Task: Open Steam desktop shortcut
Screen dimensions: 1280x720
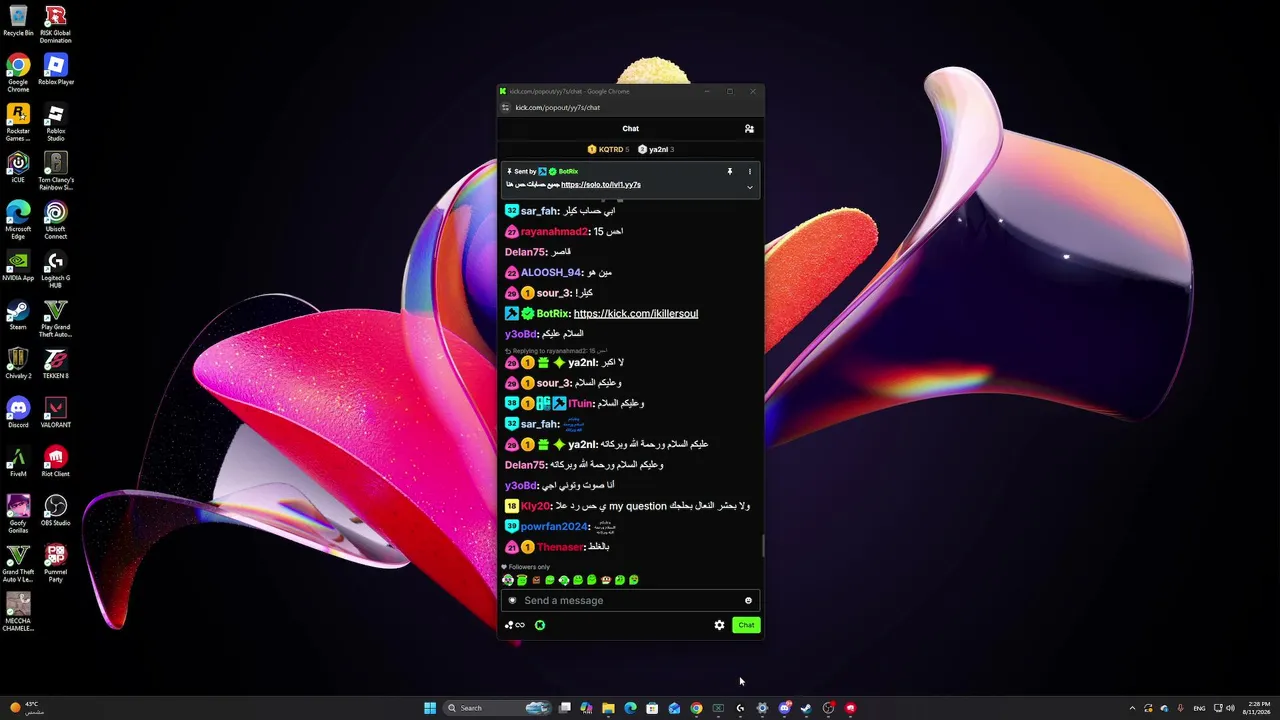Action: (18, 315)
